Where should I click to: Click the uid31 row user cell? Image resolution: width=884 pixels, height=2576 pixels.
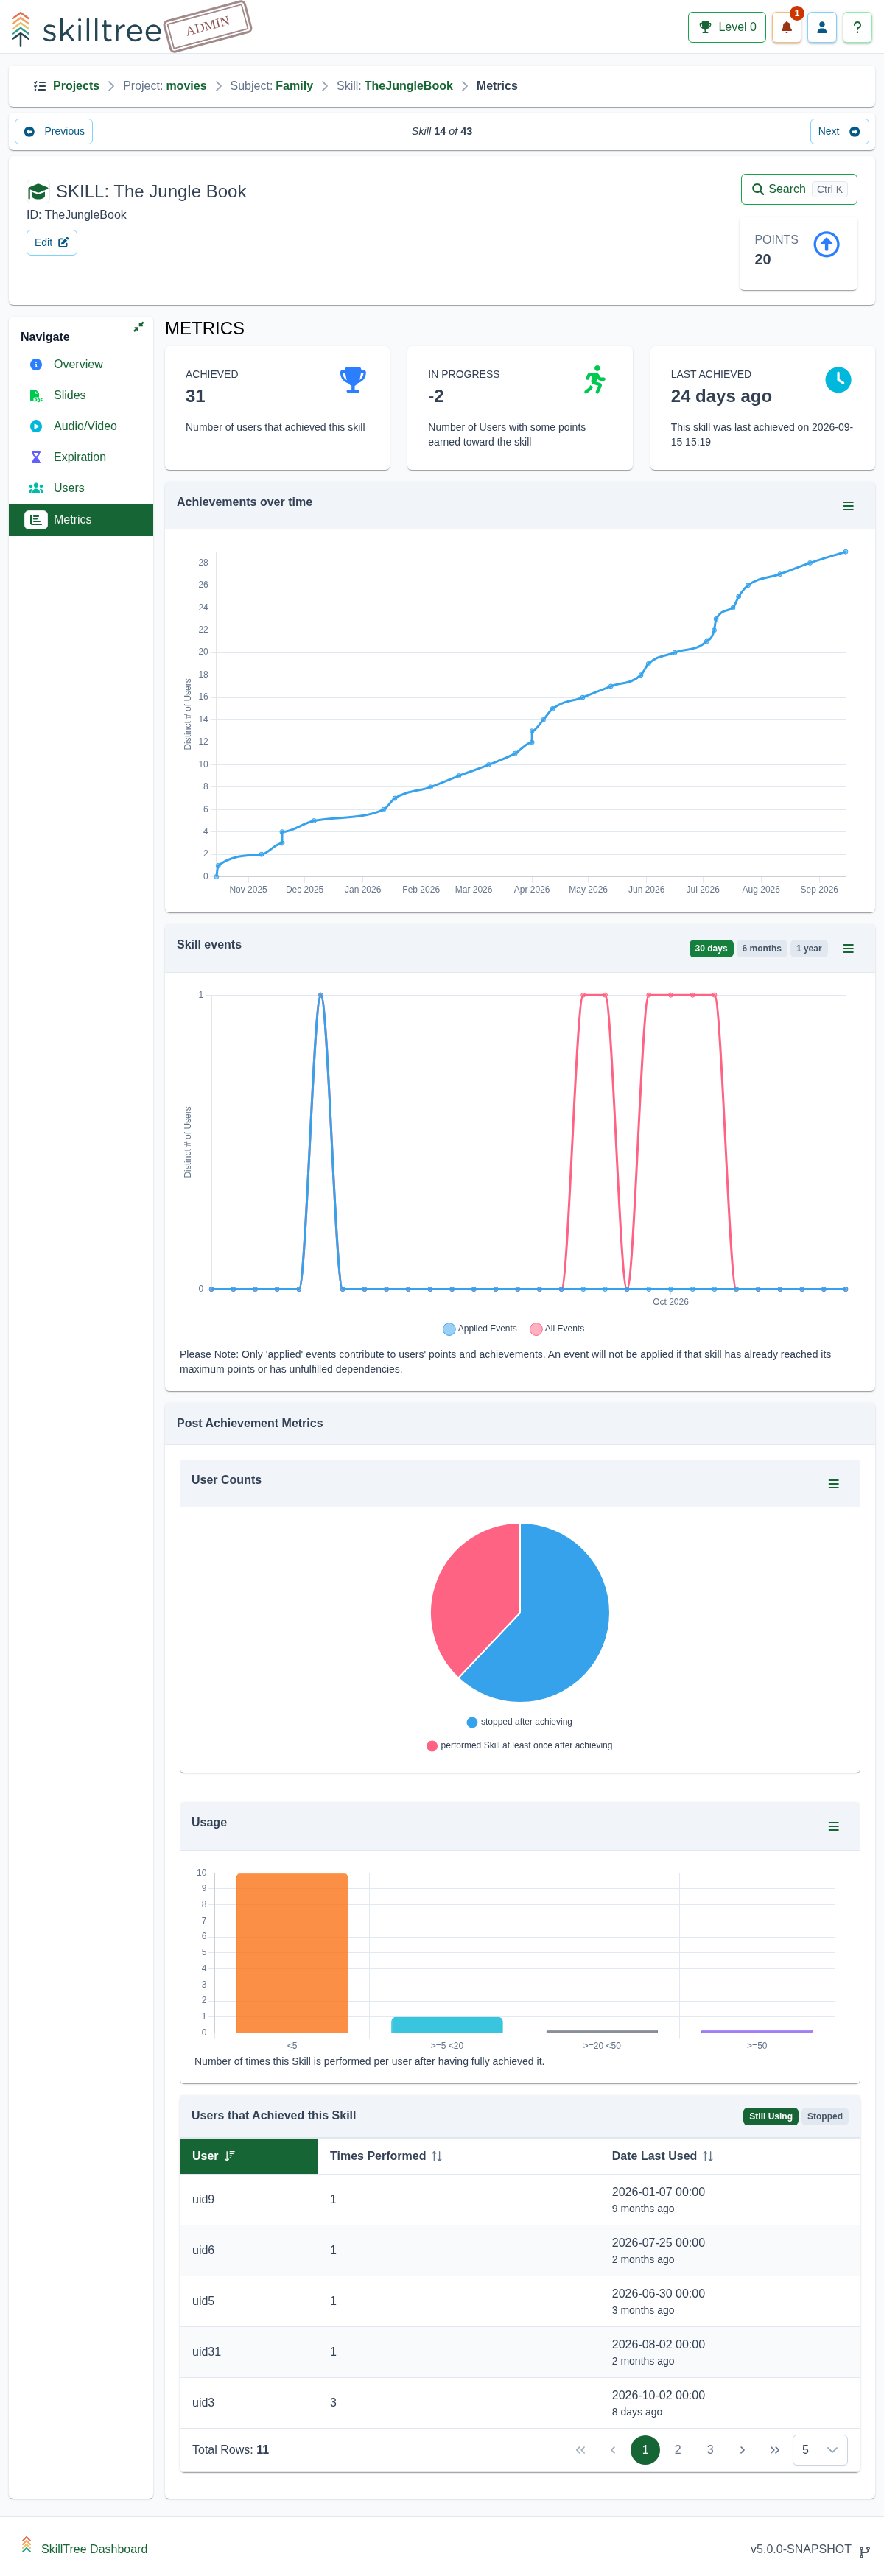[x=248, y=2353]
